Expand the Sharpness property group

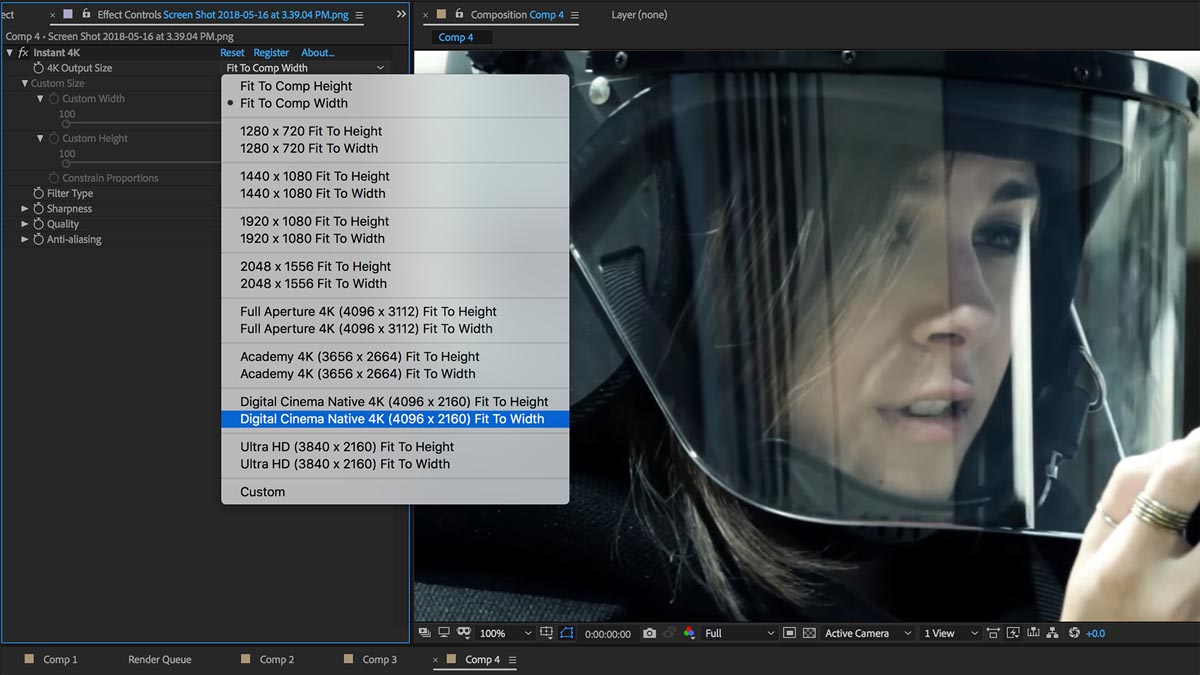(x=25, y=209)
